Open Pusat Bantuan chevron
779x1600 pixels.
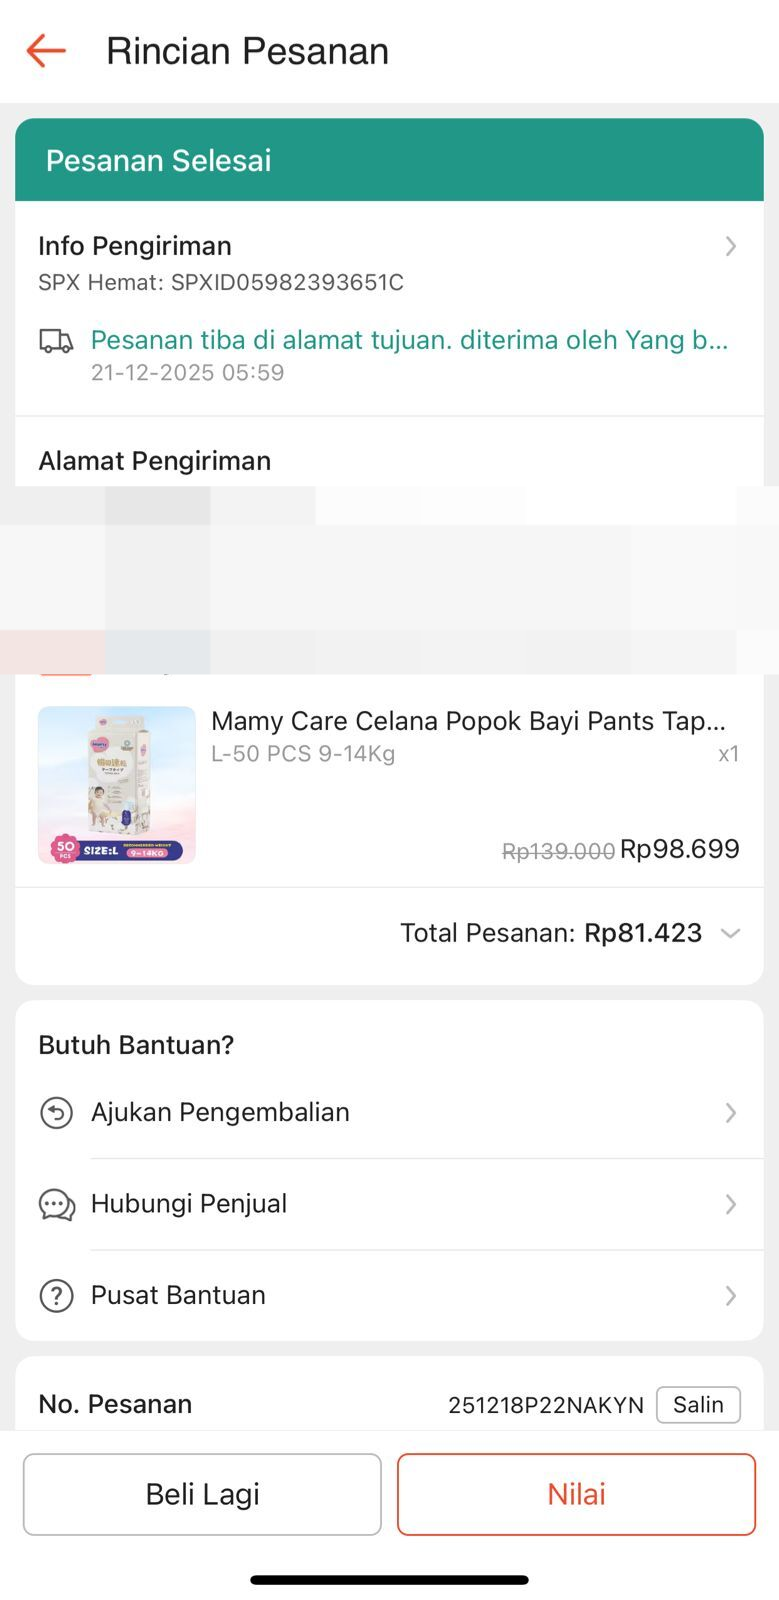731,1296
